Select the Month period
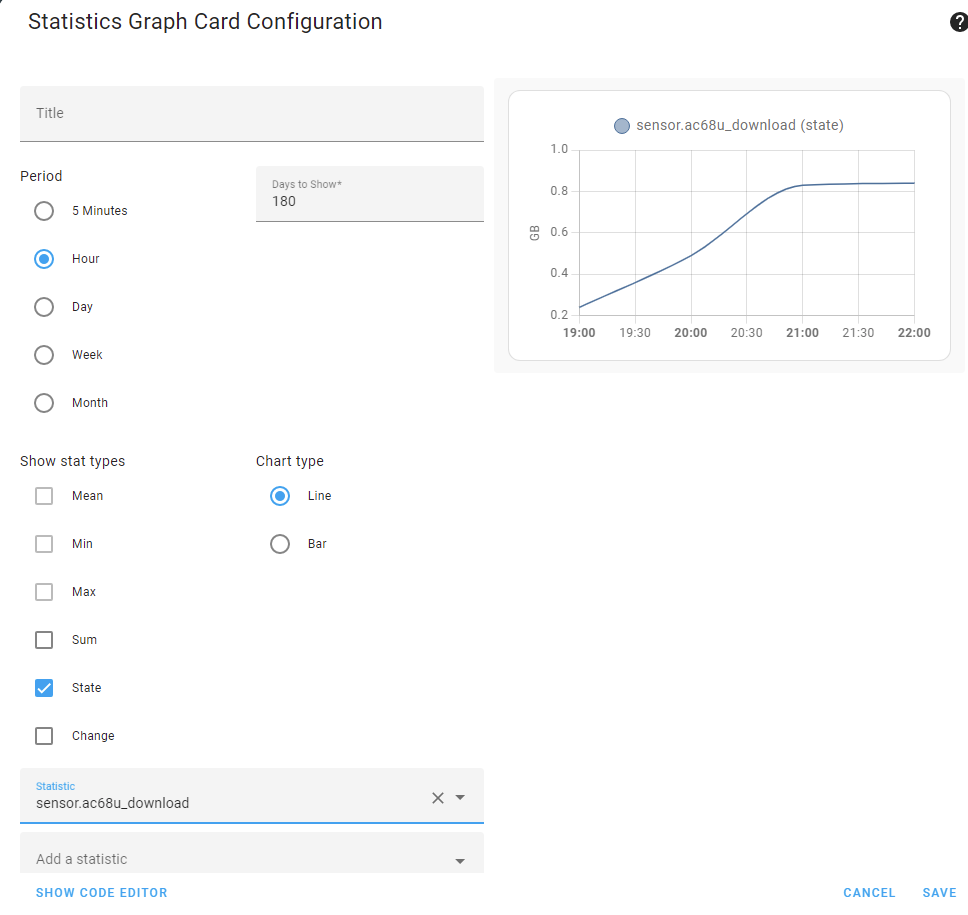 (43, 402)
